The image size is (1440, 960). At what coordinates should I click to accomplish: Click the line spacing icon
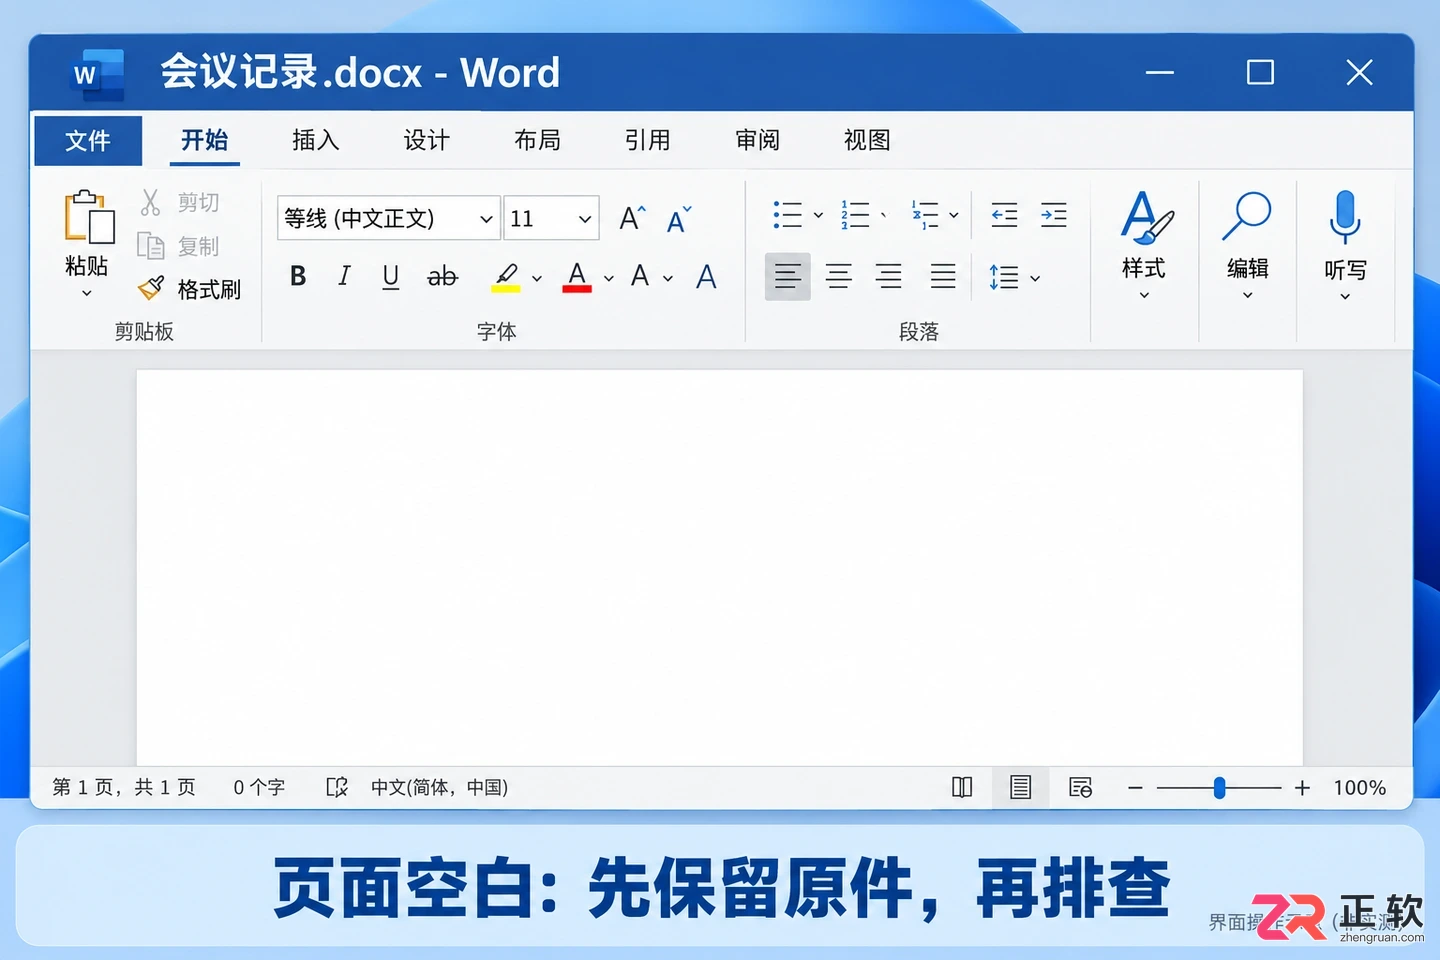pos(1003,277)
